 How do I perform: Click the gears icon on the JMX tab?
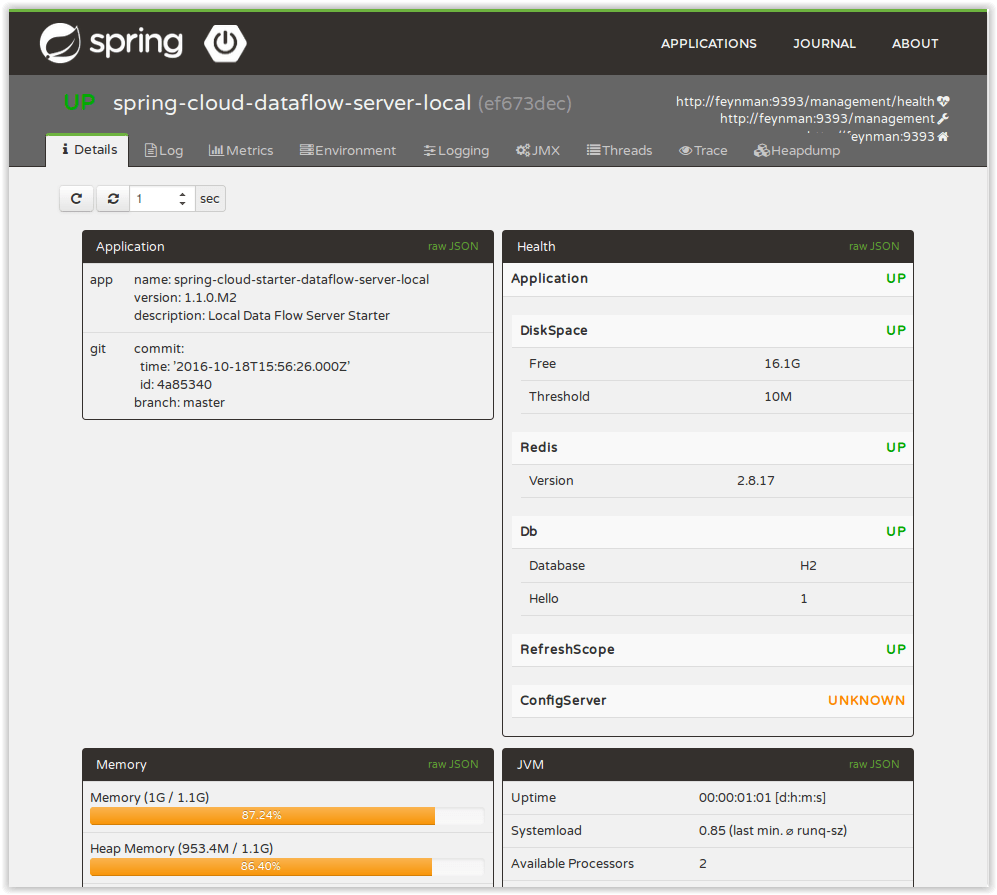click(x=522, y=150)
